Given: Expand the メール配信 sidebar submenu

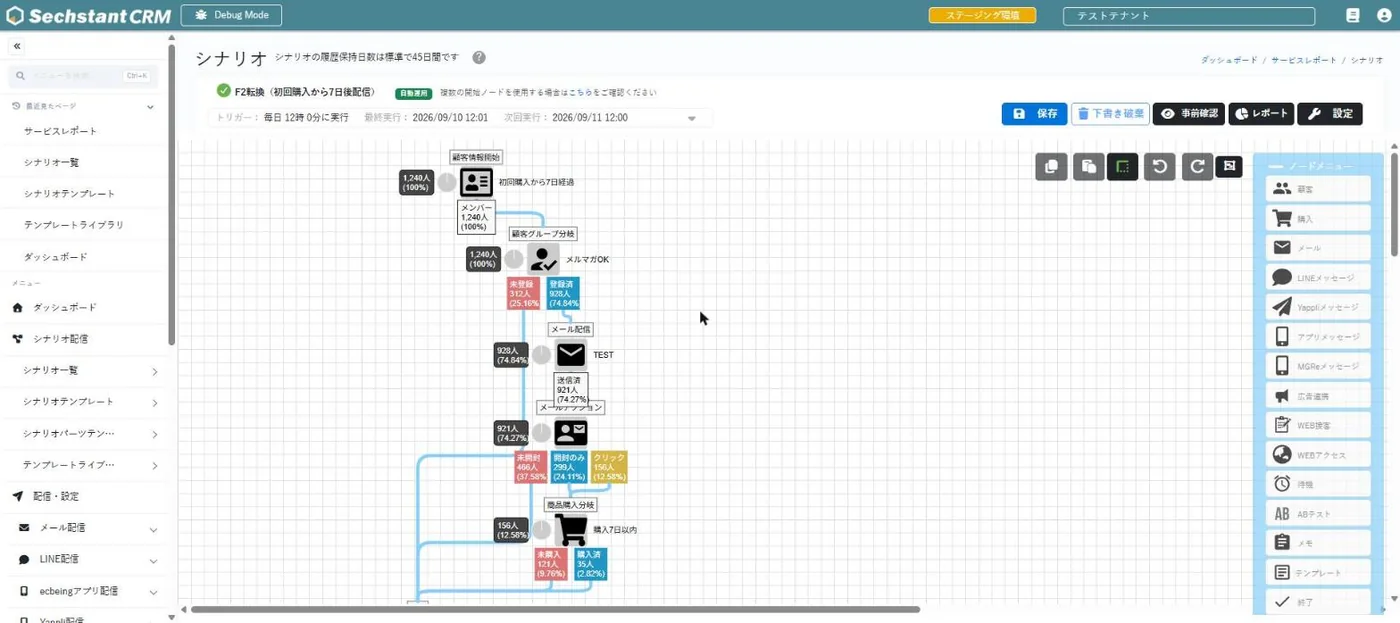Looking at the screenshot, I should tap(153, 528).
